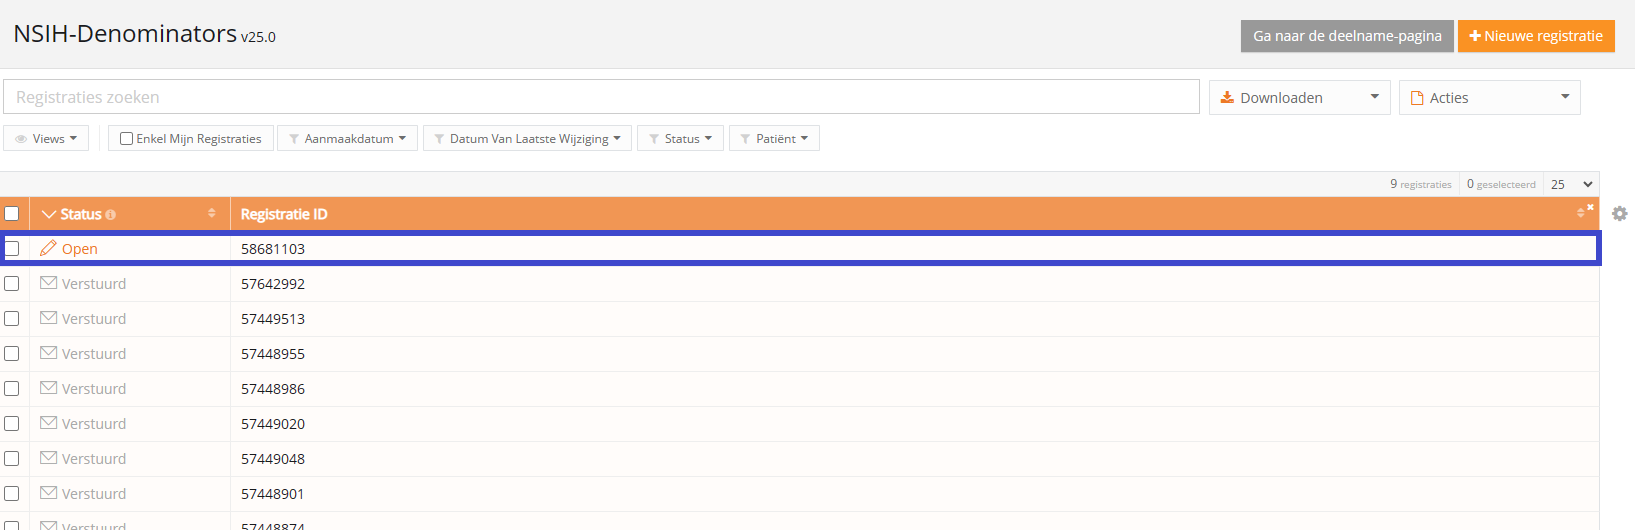Toggle the select-all checkbox in table header
The image size is (1635, 530).
pos(12,214)
